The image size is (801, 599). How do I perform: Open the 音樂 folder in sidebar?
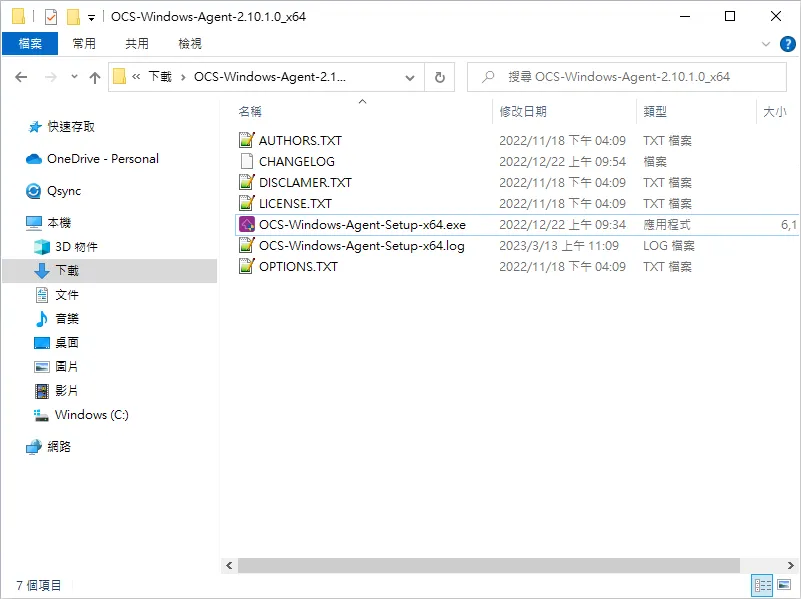[66, 319]
